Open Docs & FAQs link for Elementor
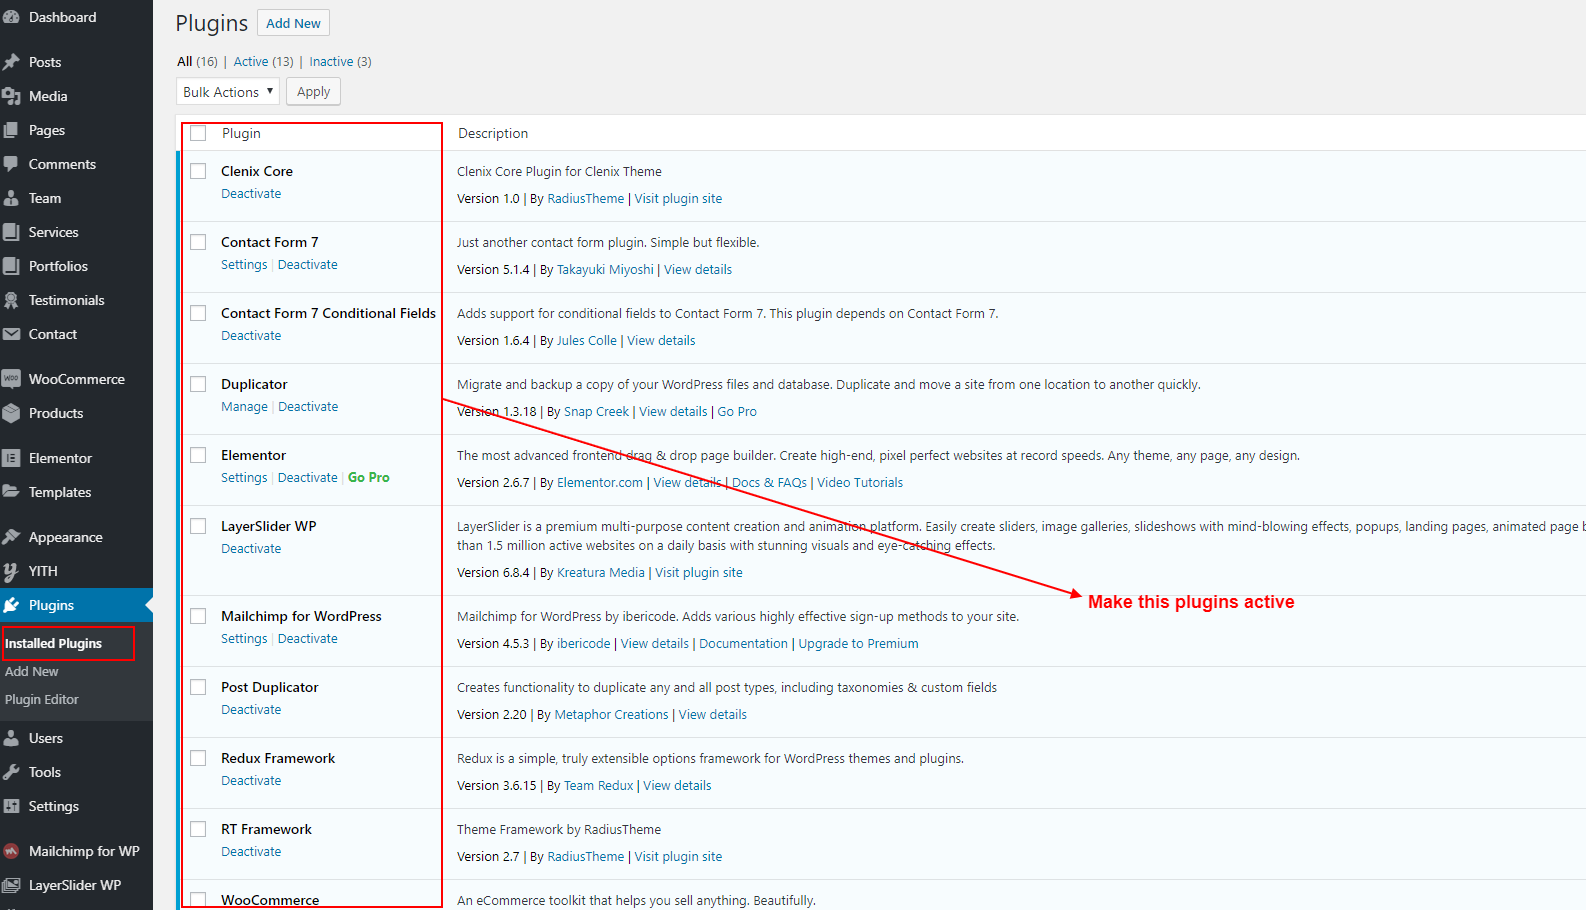The height and width of the screenshot is (910, 1586). click(x=769, y=483)
